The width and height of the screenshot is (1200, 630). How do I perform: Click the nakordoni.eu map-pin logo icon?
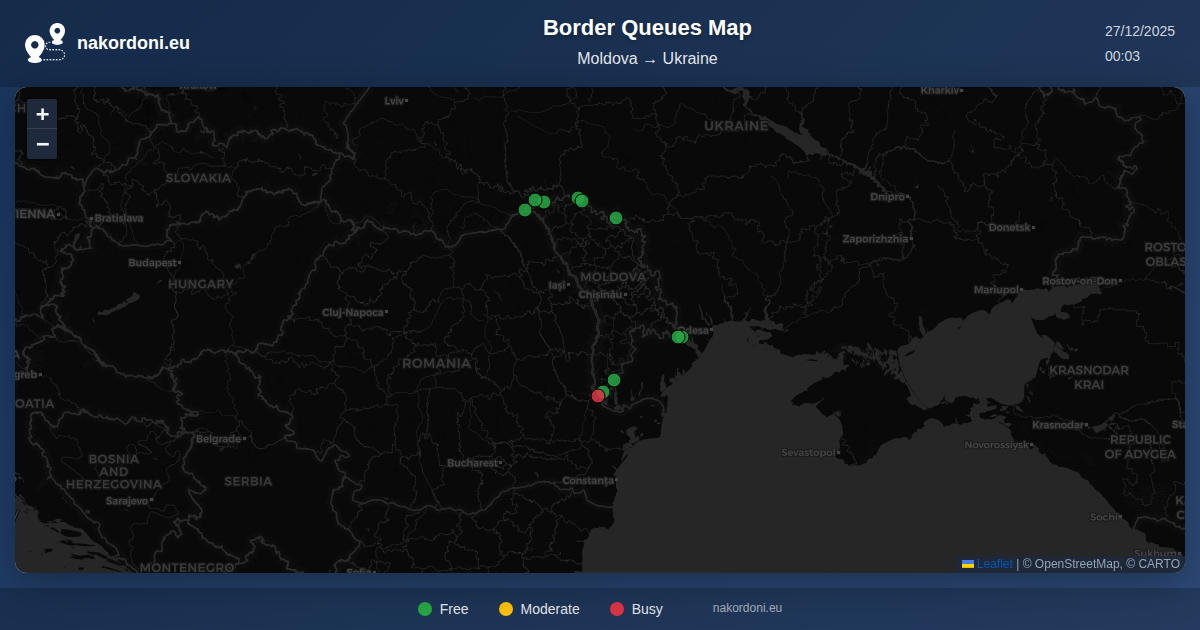click(x=45, y=43)
